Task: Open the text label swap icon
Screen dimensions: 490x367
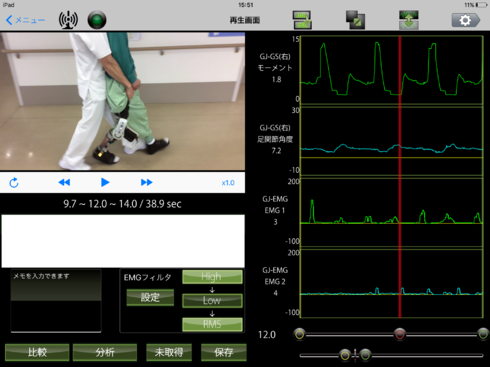Action: pos(302,20)
